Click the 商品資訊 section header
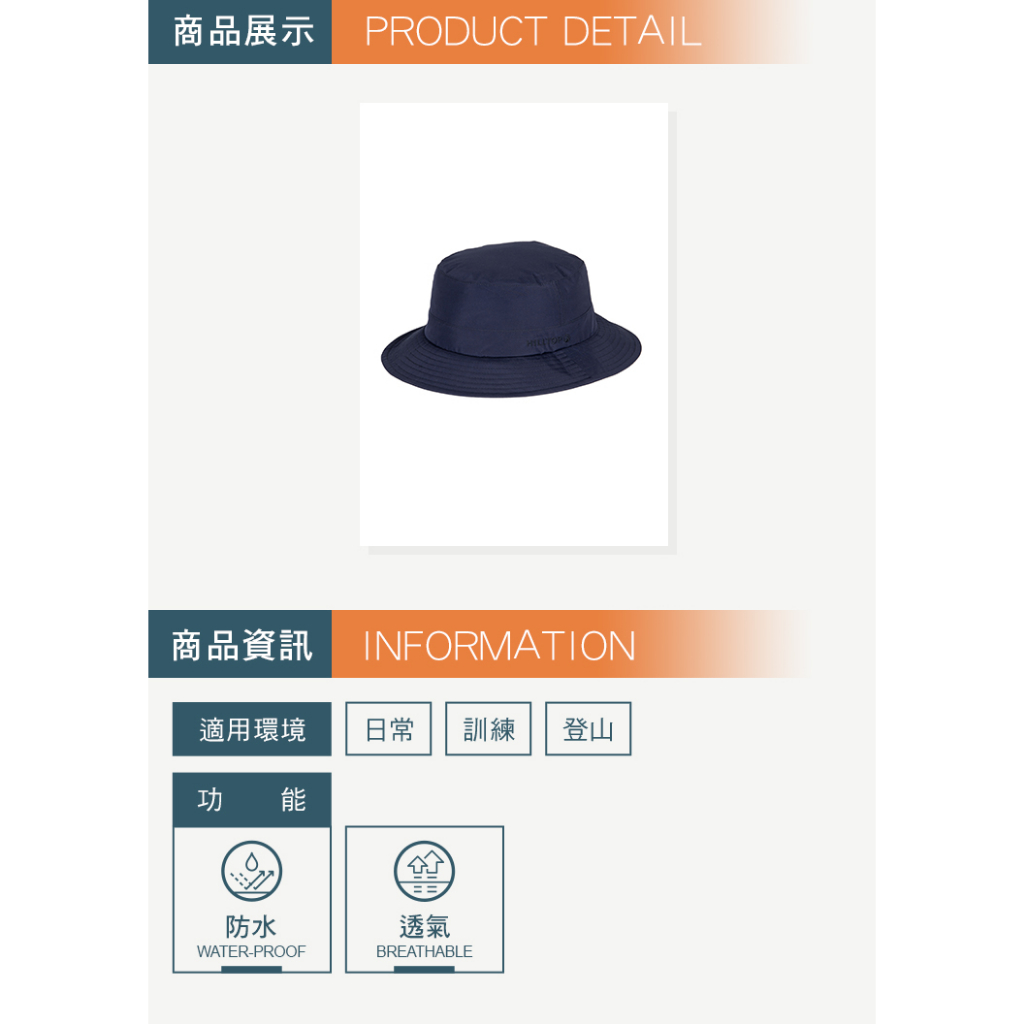Viewport: 1024px width, 1024px height. [x=240, y=644]
